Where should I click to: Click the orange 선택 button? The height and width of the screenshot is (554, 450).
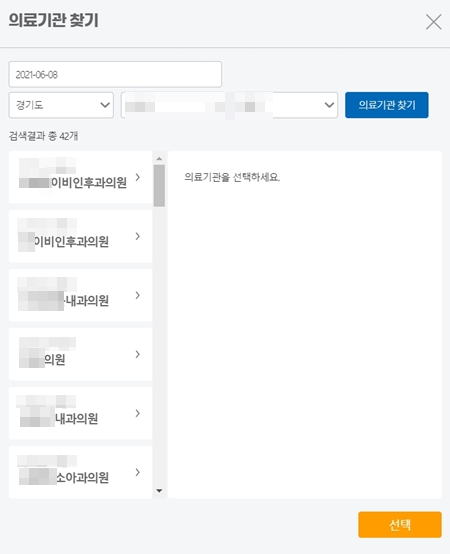pos(400,525)
